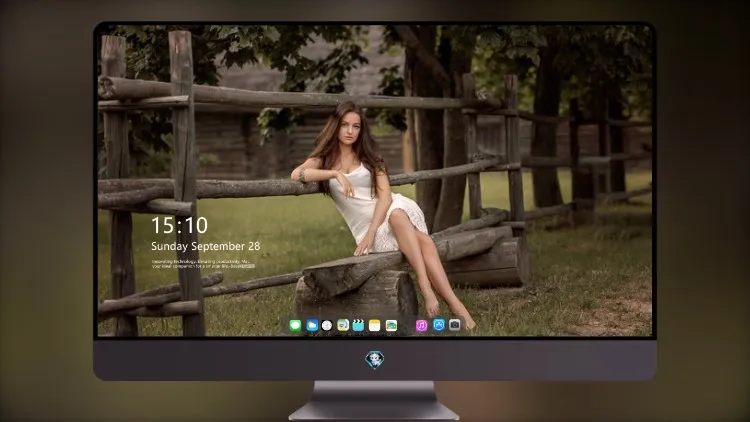Launch the yellow Notes app in the dock
This screenshot has height=422, width=750.
pos(375,326)
